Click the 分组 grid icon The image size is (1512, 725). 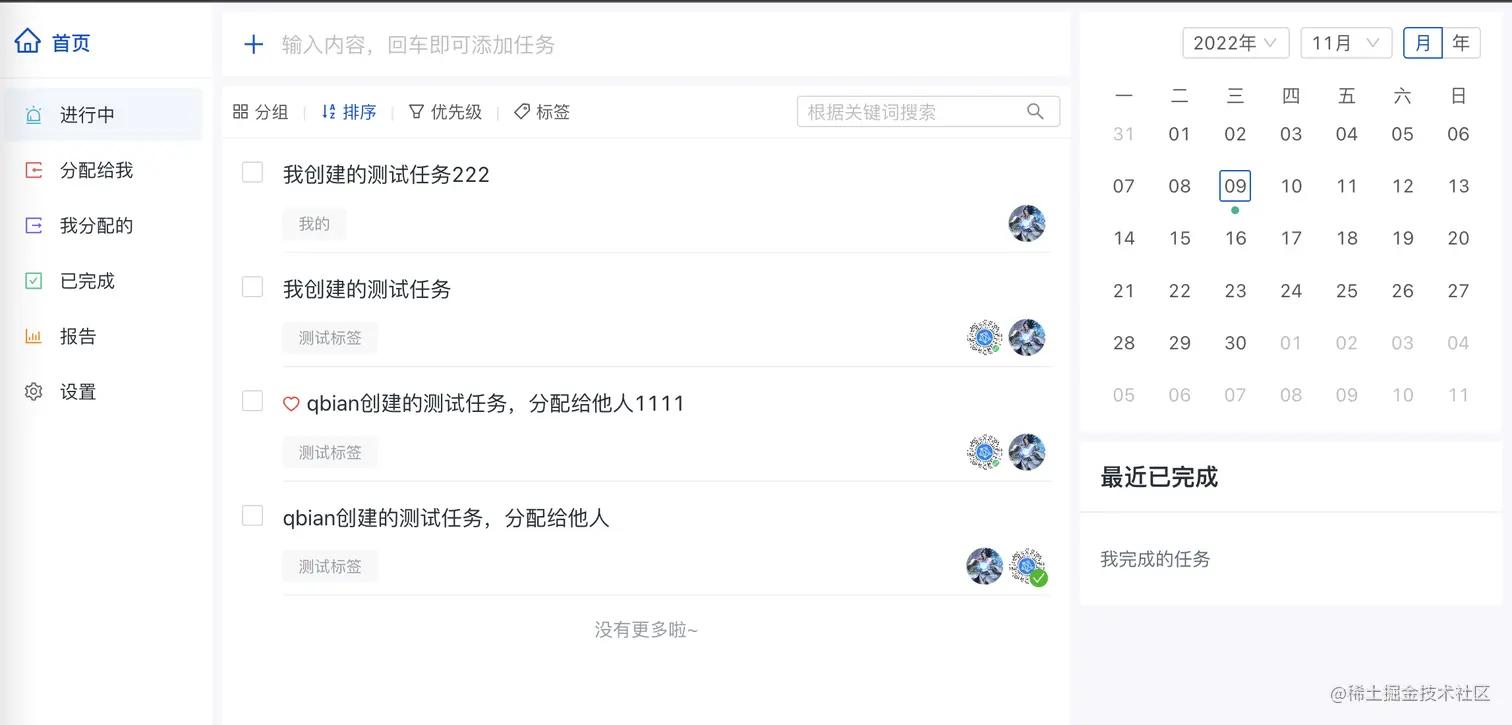point(240,112)
